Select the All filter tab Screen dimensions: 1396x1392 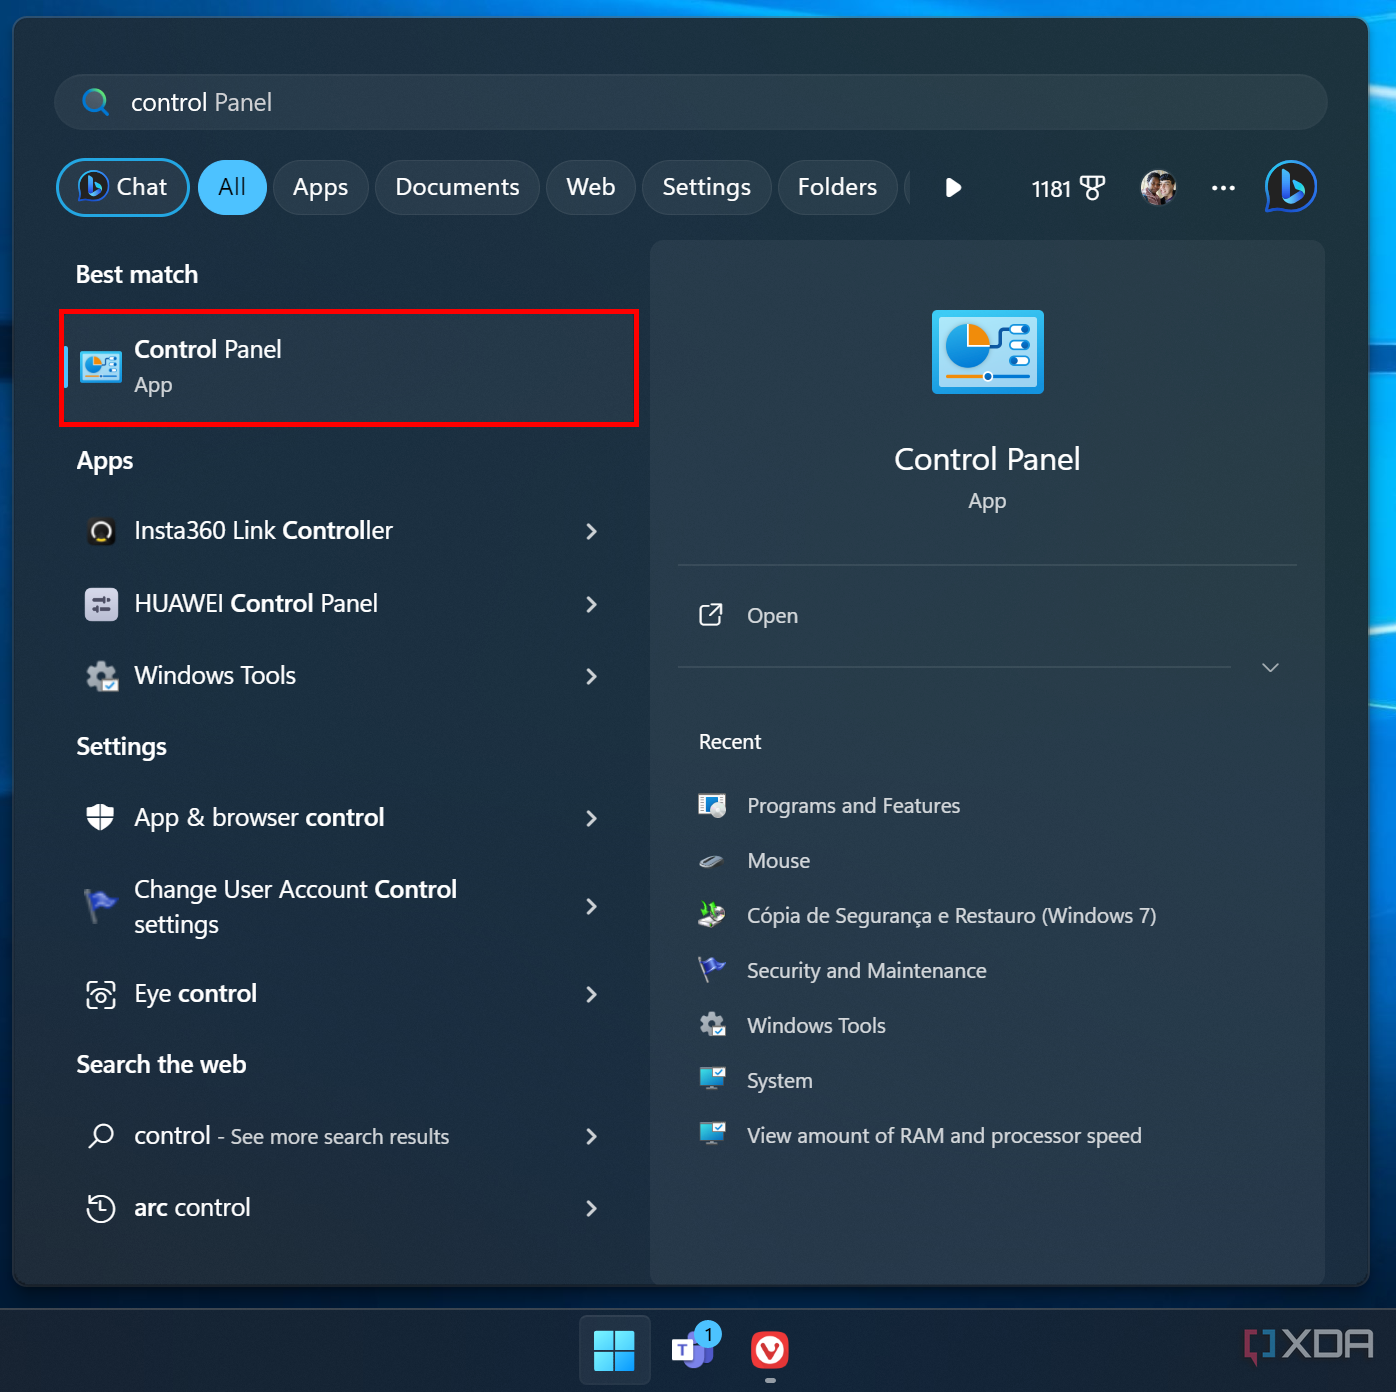232,187
